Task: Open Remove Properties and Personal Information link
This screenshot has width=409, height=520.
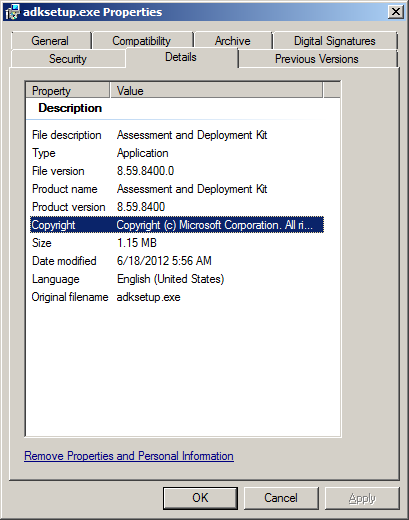Action: point(129,456)
